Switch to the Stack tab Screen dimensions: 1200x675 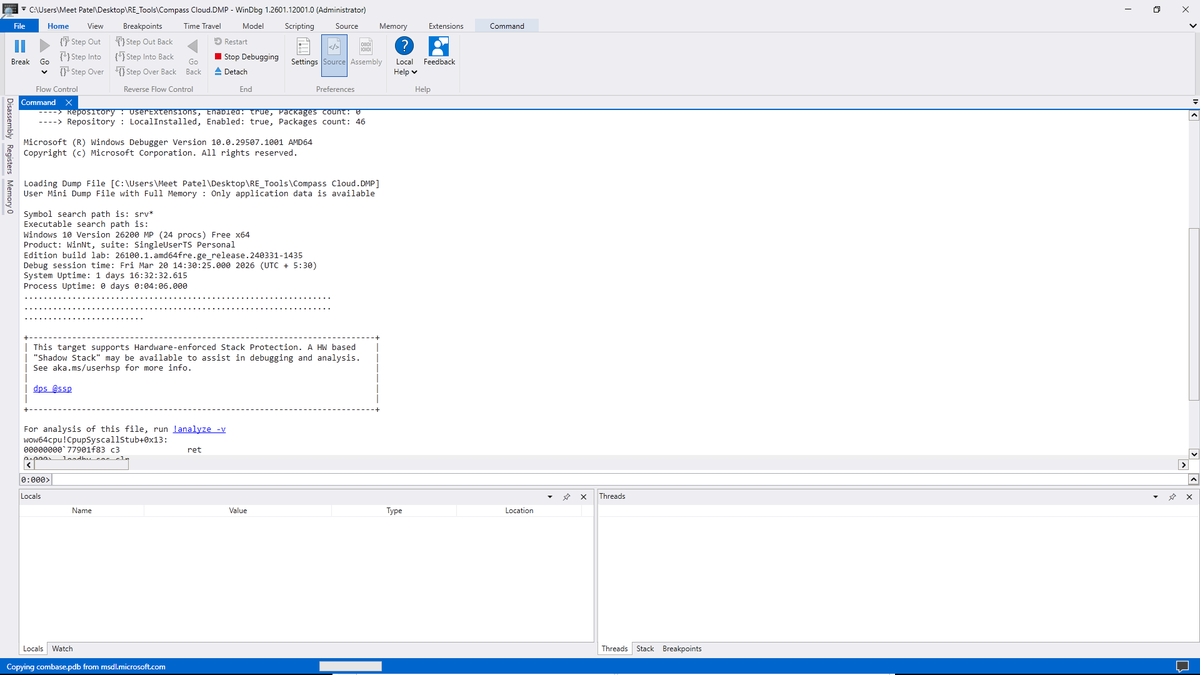[645, 649]
